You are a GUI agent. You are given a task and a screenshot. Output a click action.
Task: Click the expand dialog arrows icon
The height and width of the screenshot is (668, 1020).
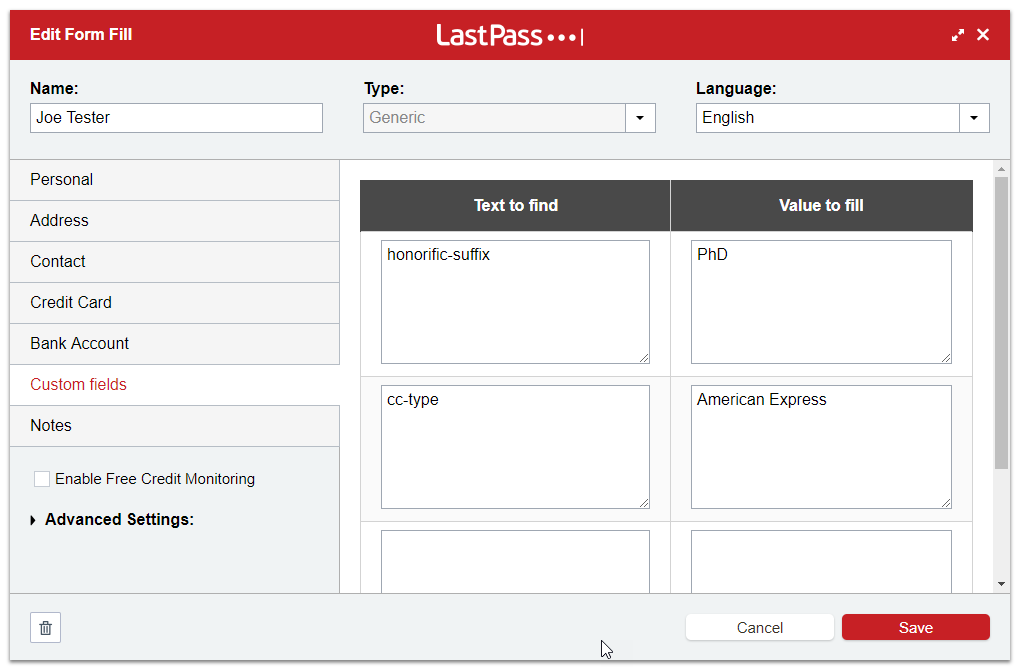pos(957,35)
